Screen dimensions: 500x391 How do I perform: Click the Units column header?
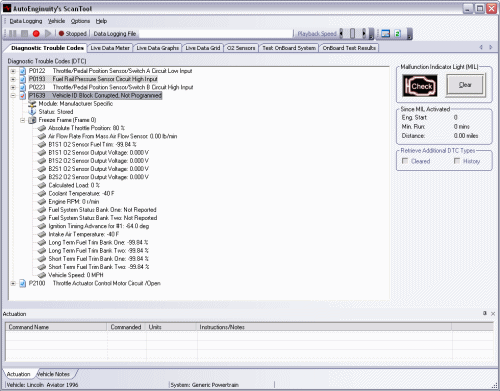pyautogui.click(x=171, y=327)
